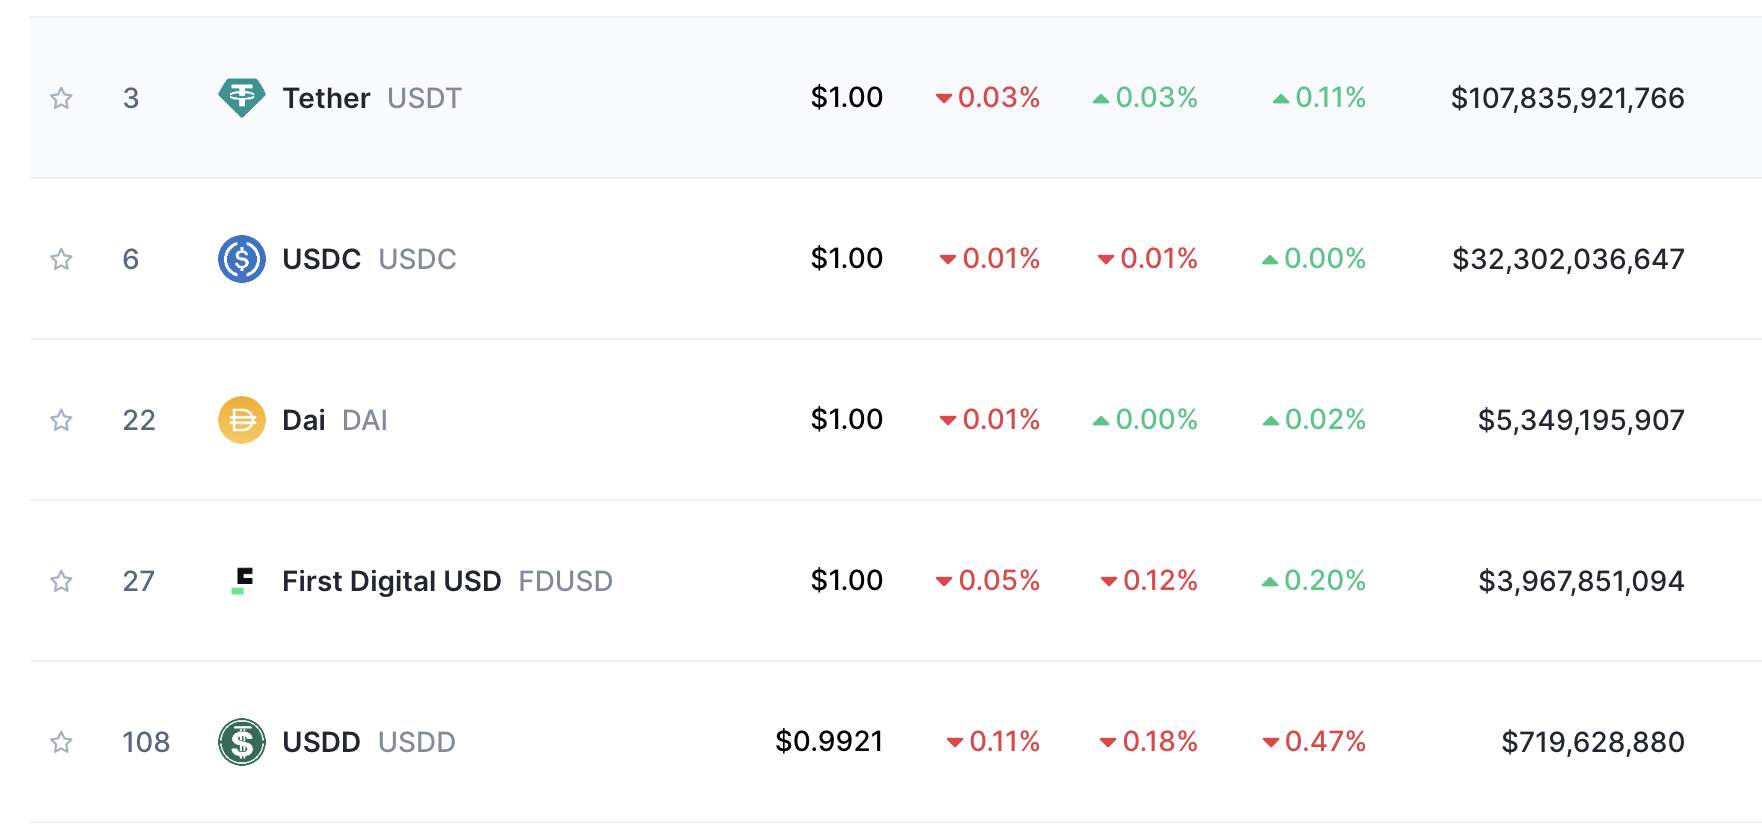Add Tether to your watchlist star
The height and width of the screenshot is (838, 1762).
point(61,97)
